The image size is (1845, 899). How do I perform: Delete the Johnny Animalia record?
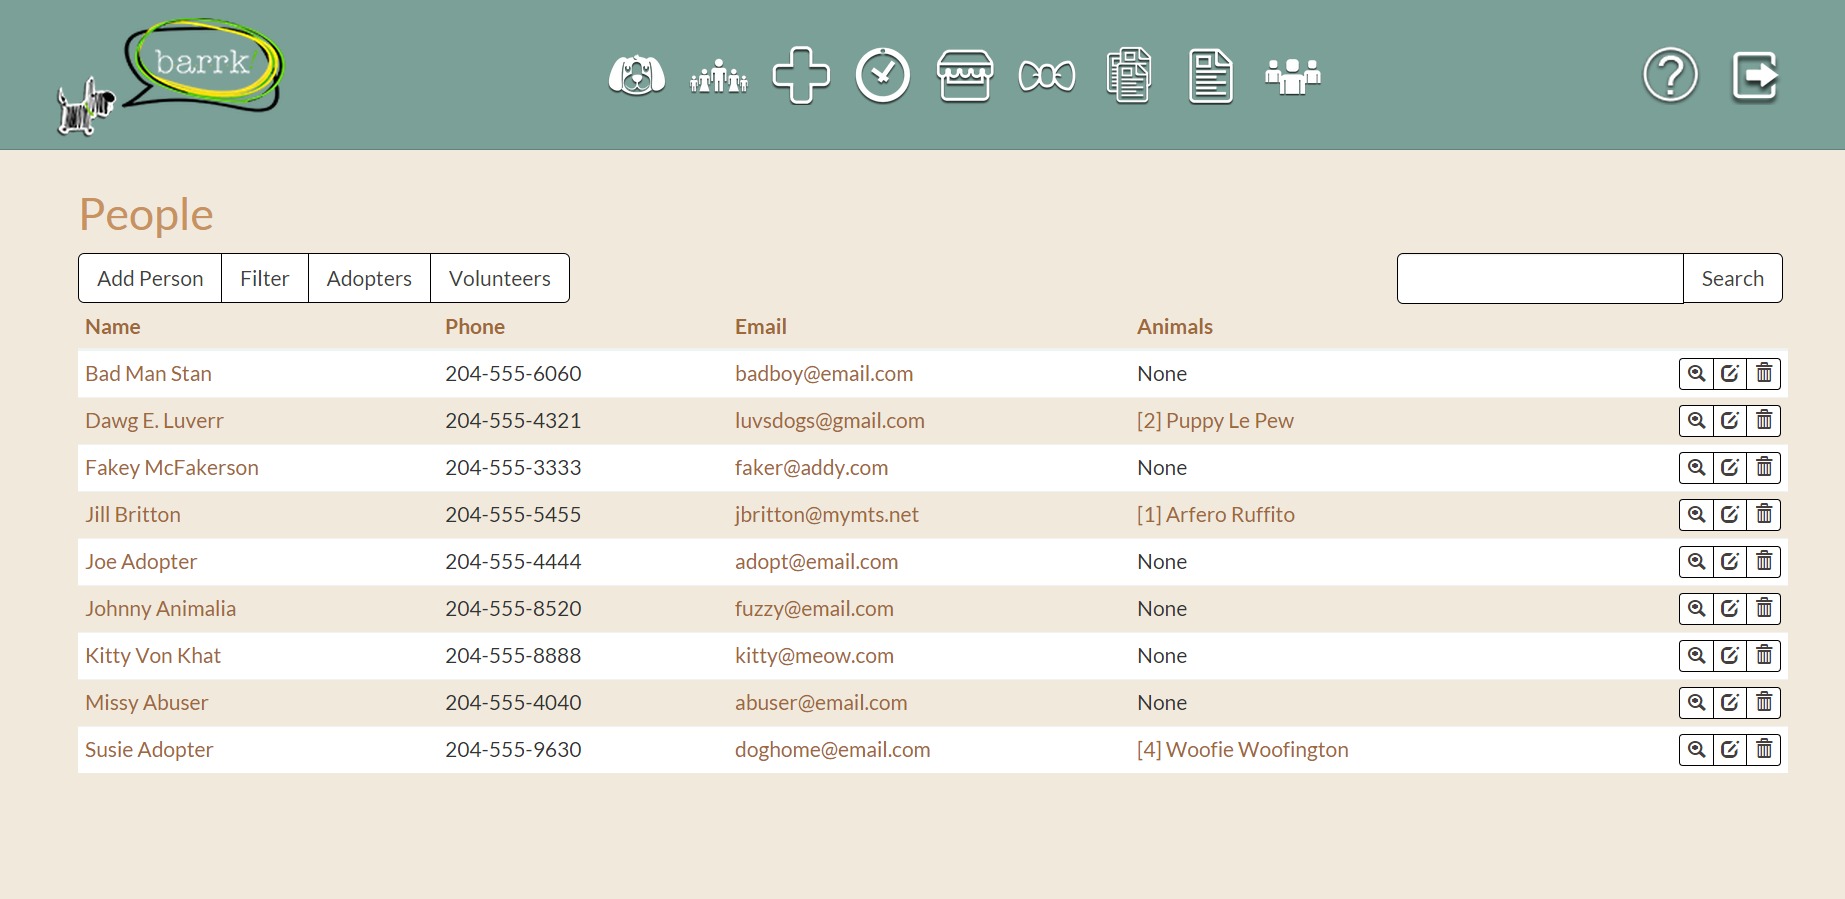[x=1764, y=609]
